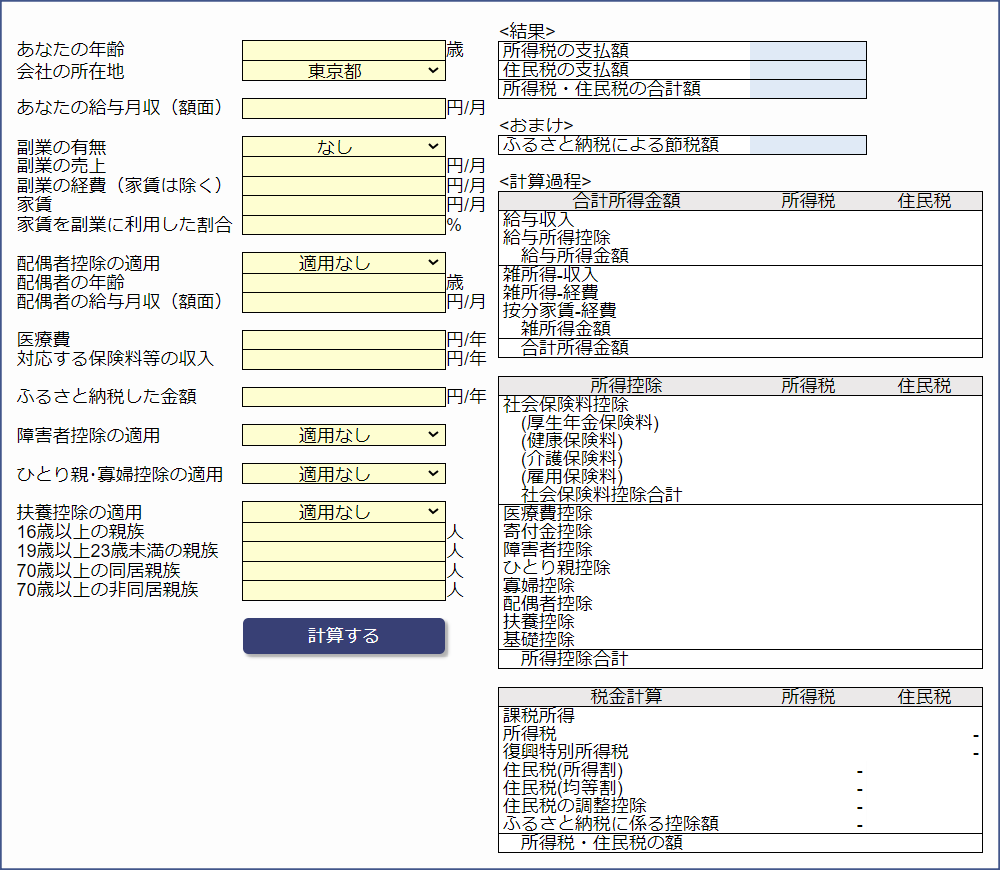The image size is (1000, 870).
Task: Click the 寄付金控除 row label
Action: (548, 531)
